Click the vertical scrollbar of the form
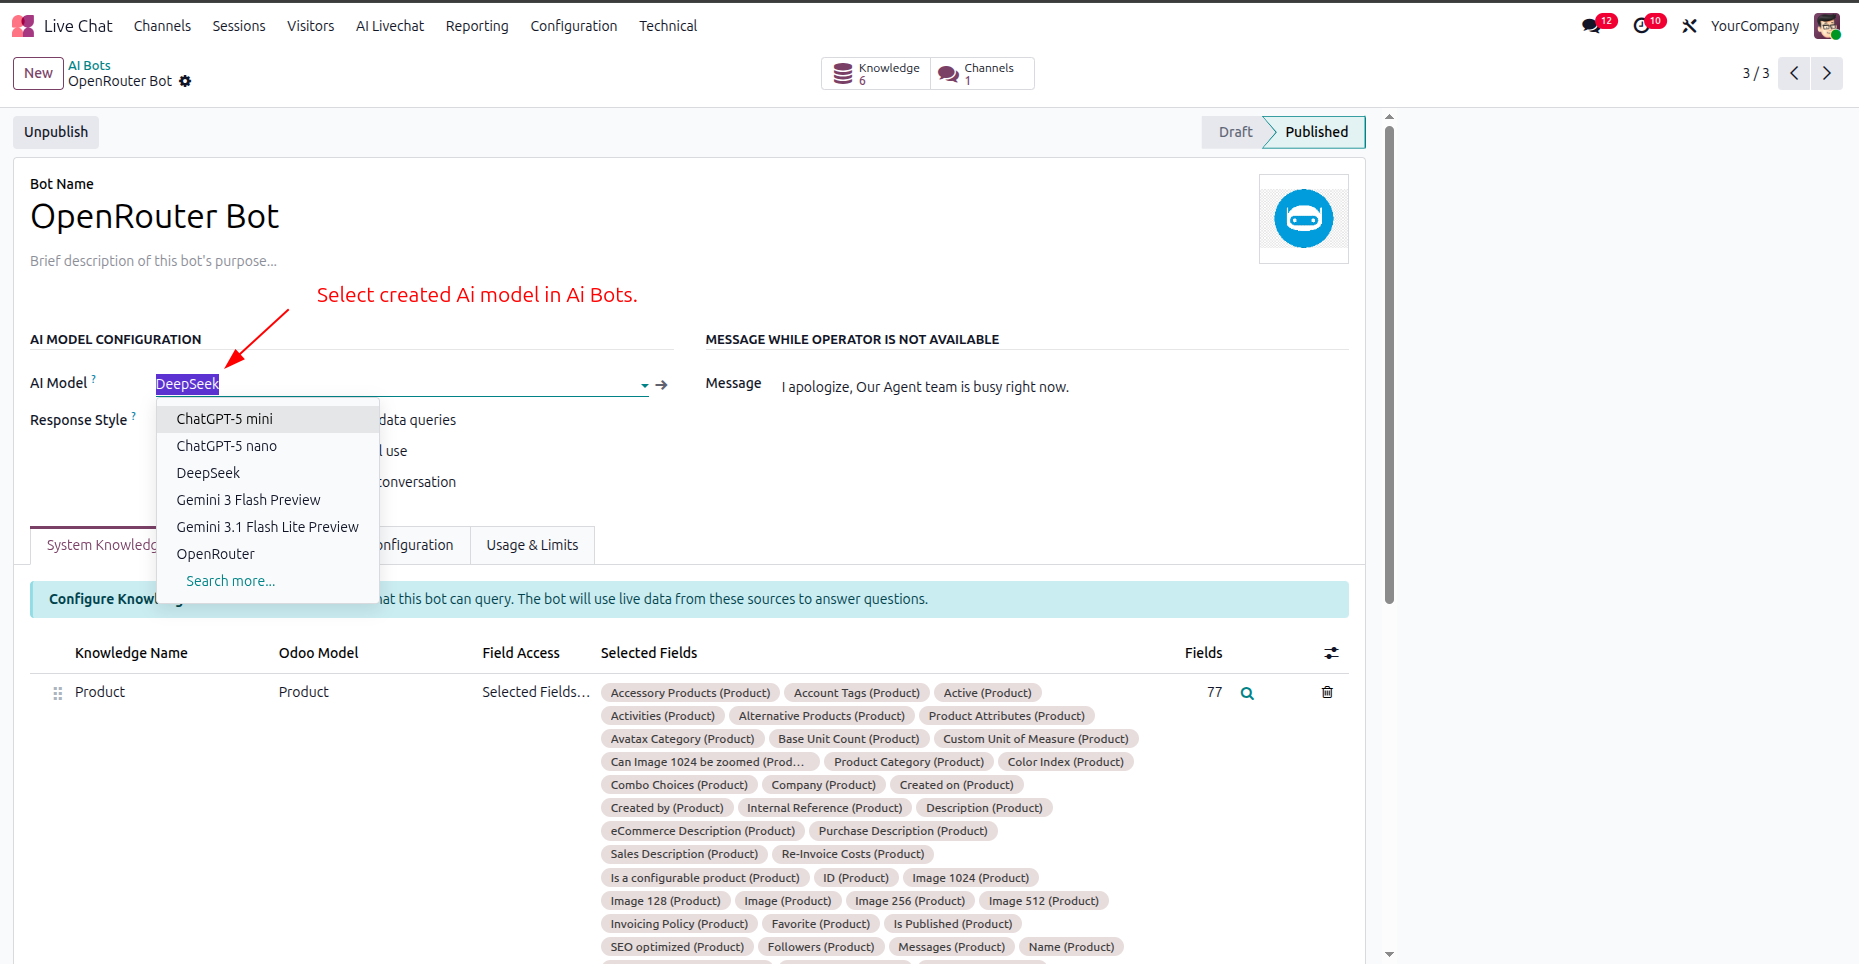1859x964 pixels. point(1389,365)
